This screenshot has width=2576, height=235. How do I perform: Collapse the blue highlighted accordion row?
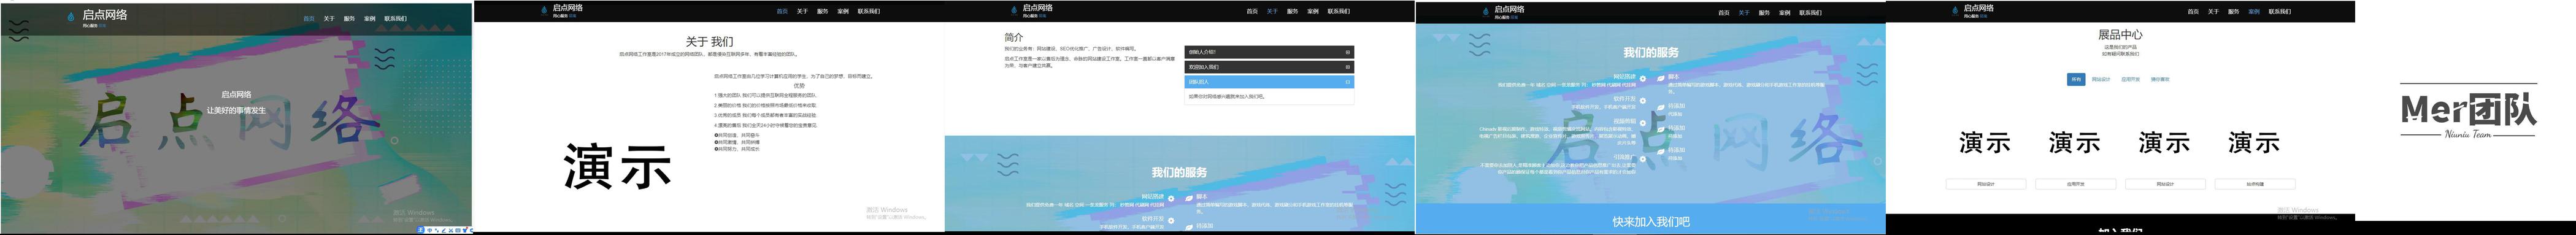coord(1269,82)
